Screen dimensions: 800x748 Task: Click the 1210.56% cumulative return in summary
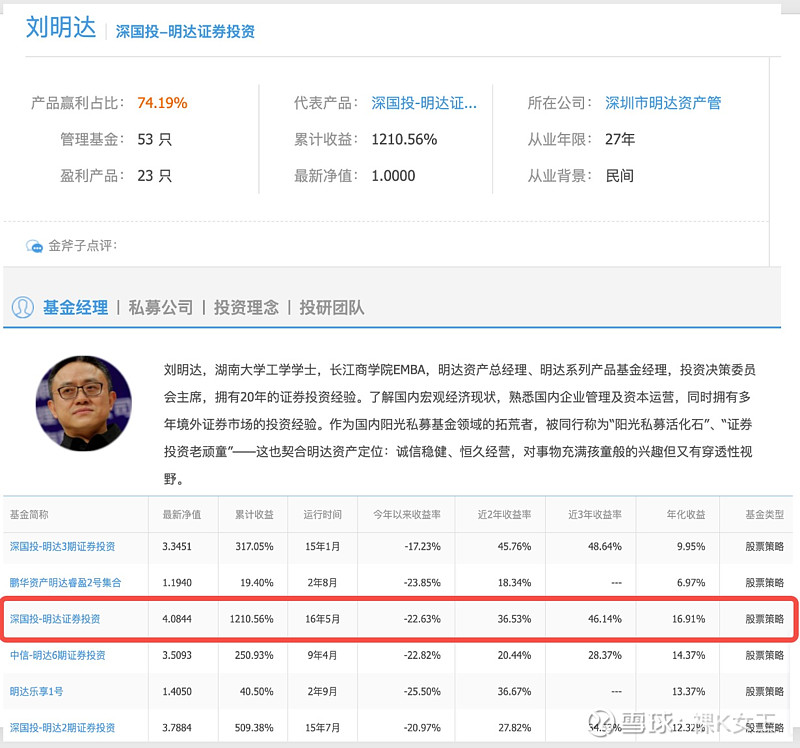(404, 139)
